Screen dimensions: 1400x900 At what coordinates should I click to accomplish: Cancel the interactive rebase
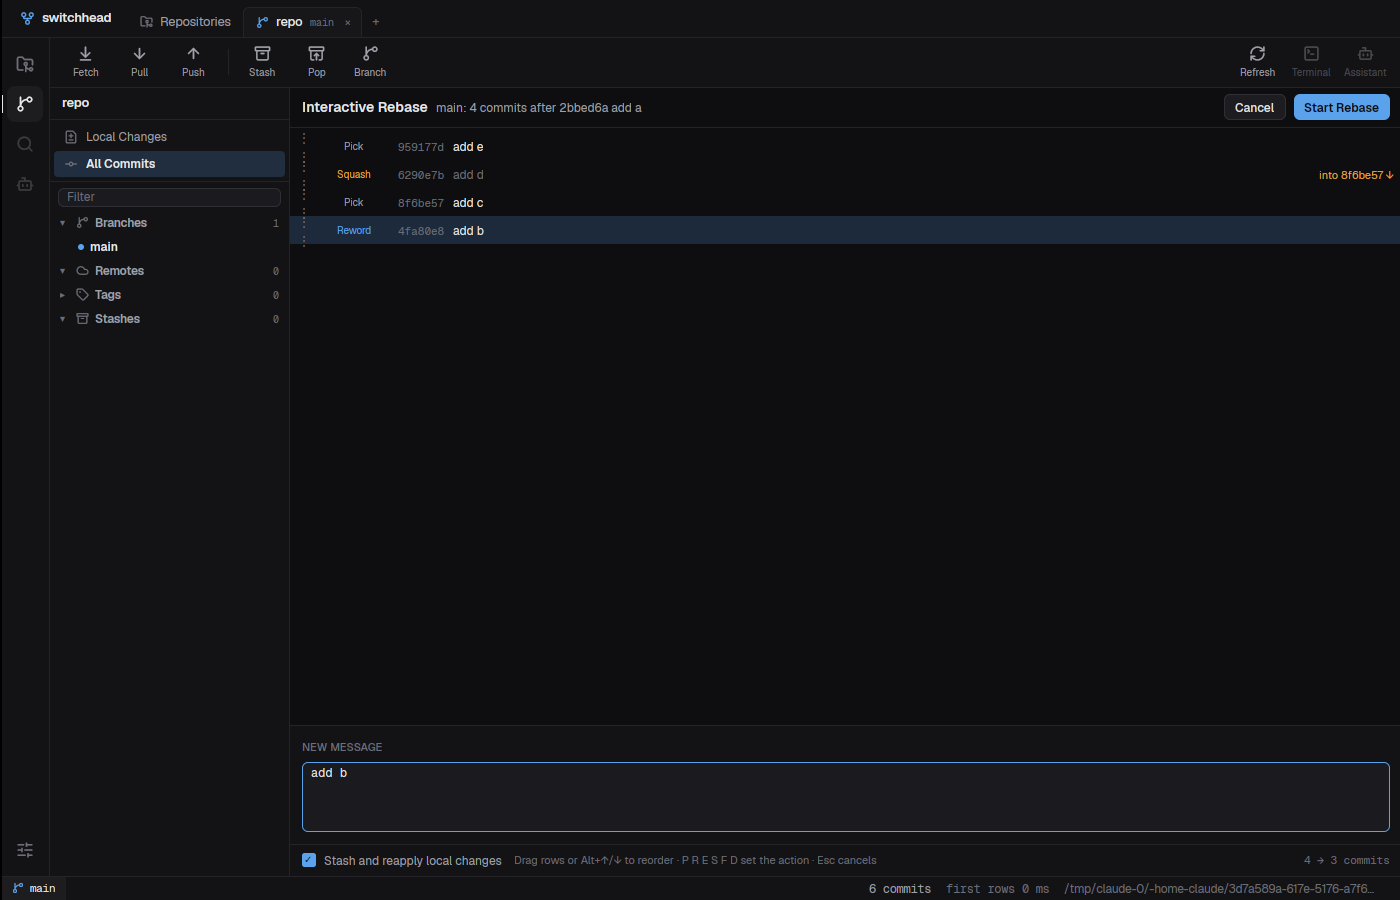tap(1254, 107)
